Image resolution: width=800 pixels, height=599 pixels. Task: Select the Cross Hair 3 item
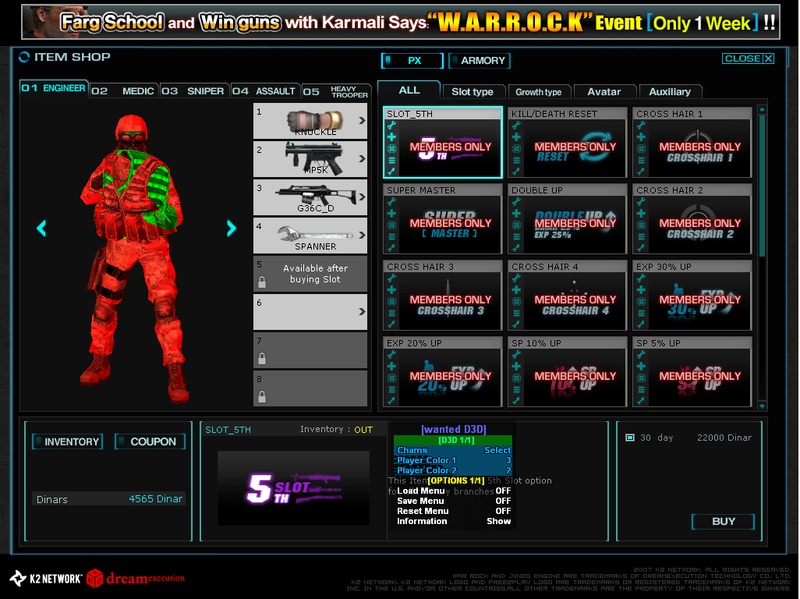(x=443, y=295)
